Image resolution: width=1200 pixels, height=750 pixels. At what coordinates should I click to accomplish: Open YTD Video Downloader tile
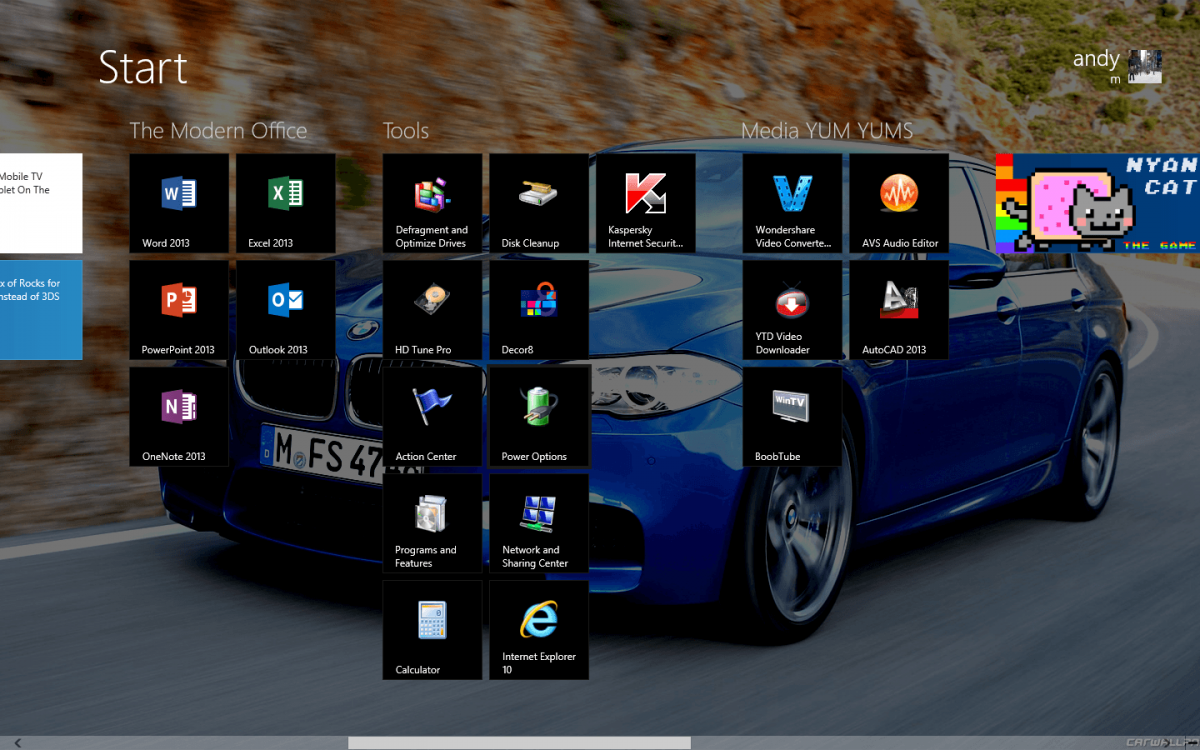coord(792,310)
